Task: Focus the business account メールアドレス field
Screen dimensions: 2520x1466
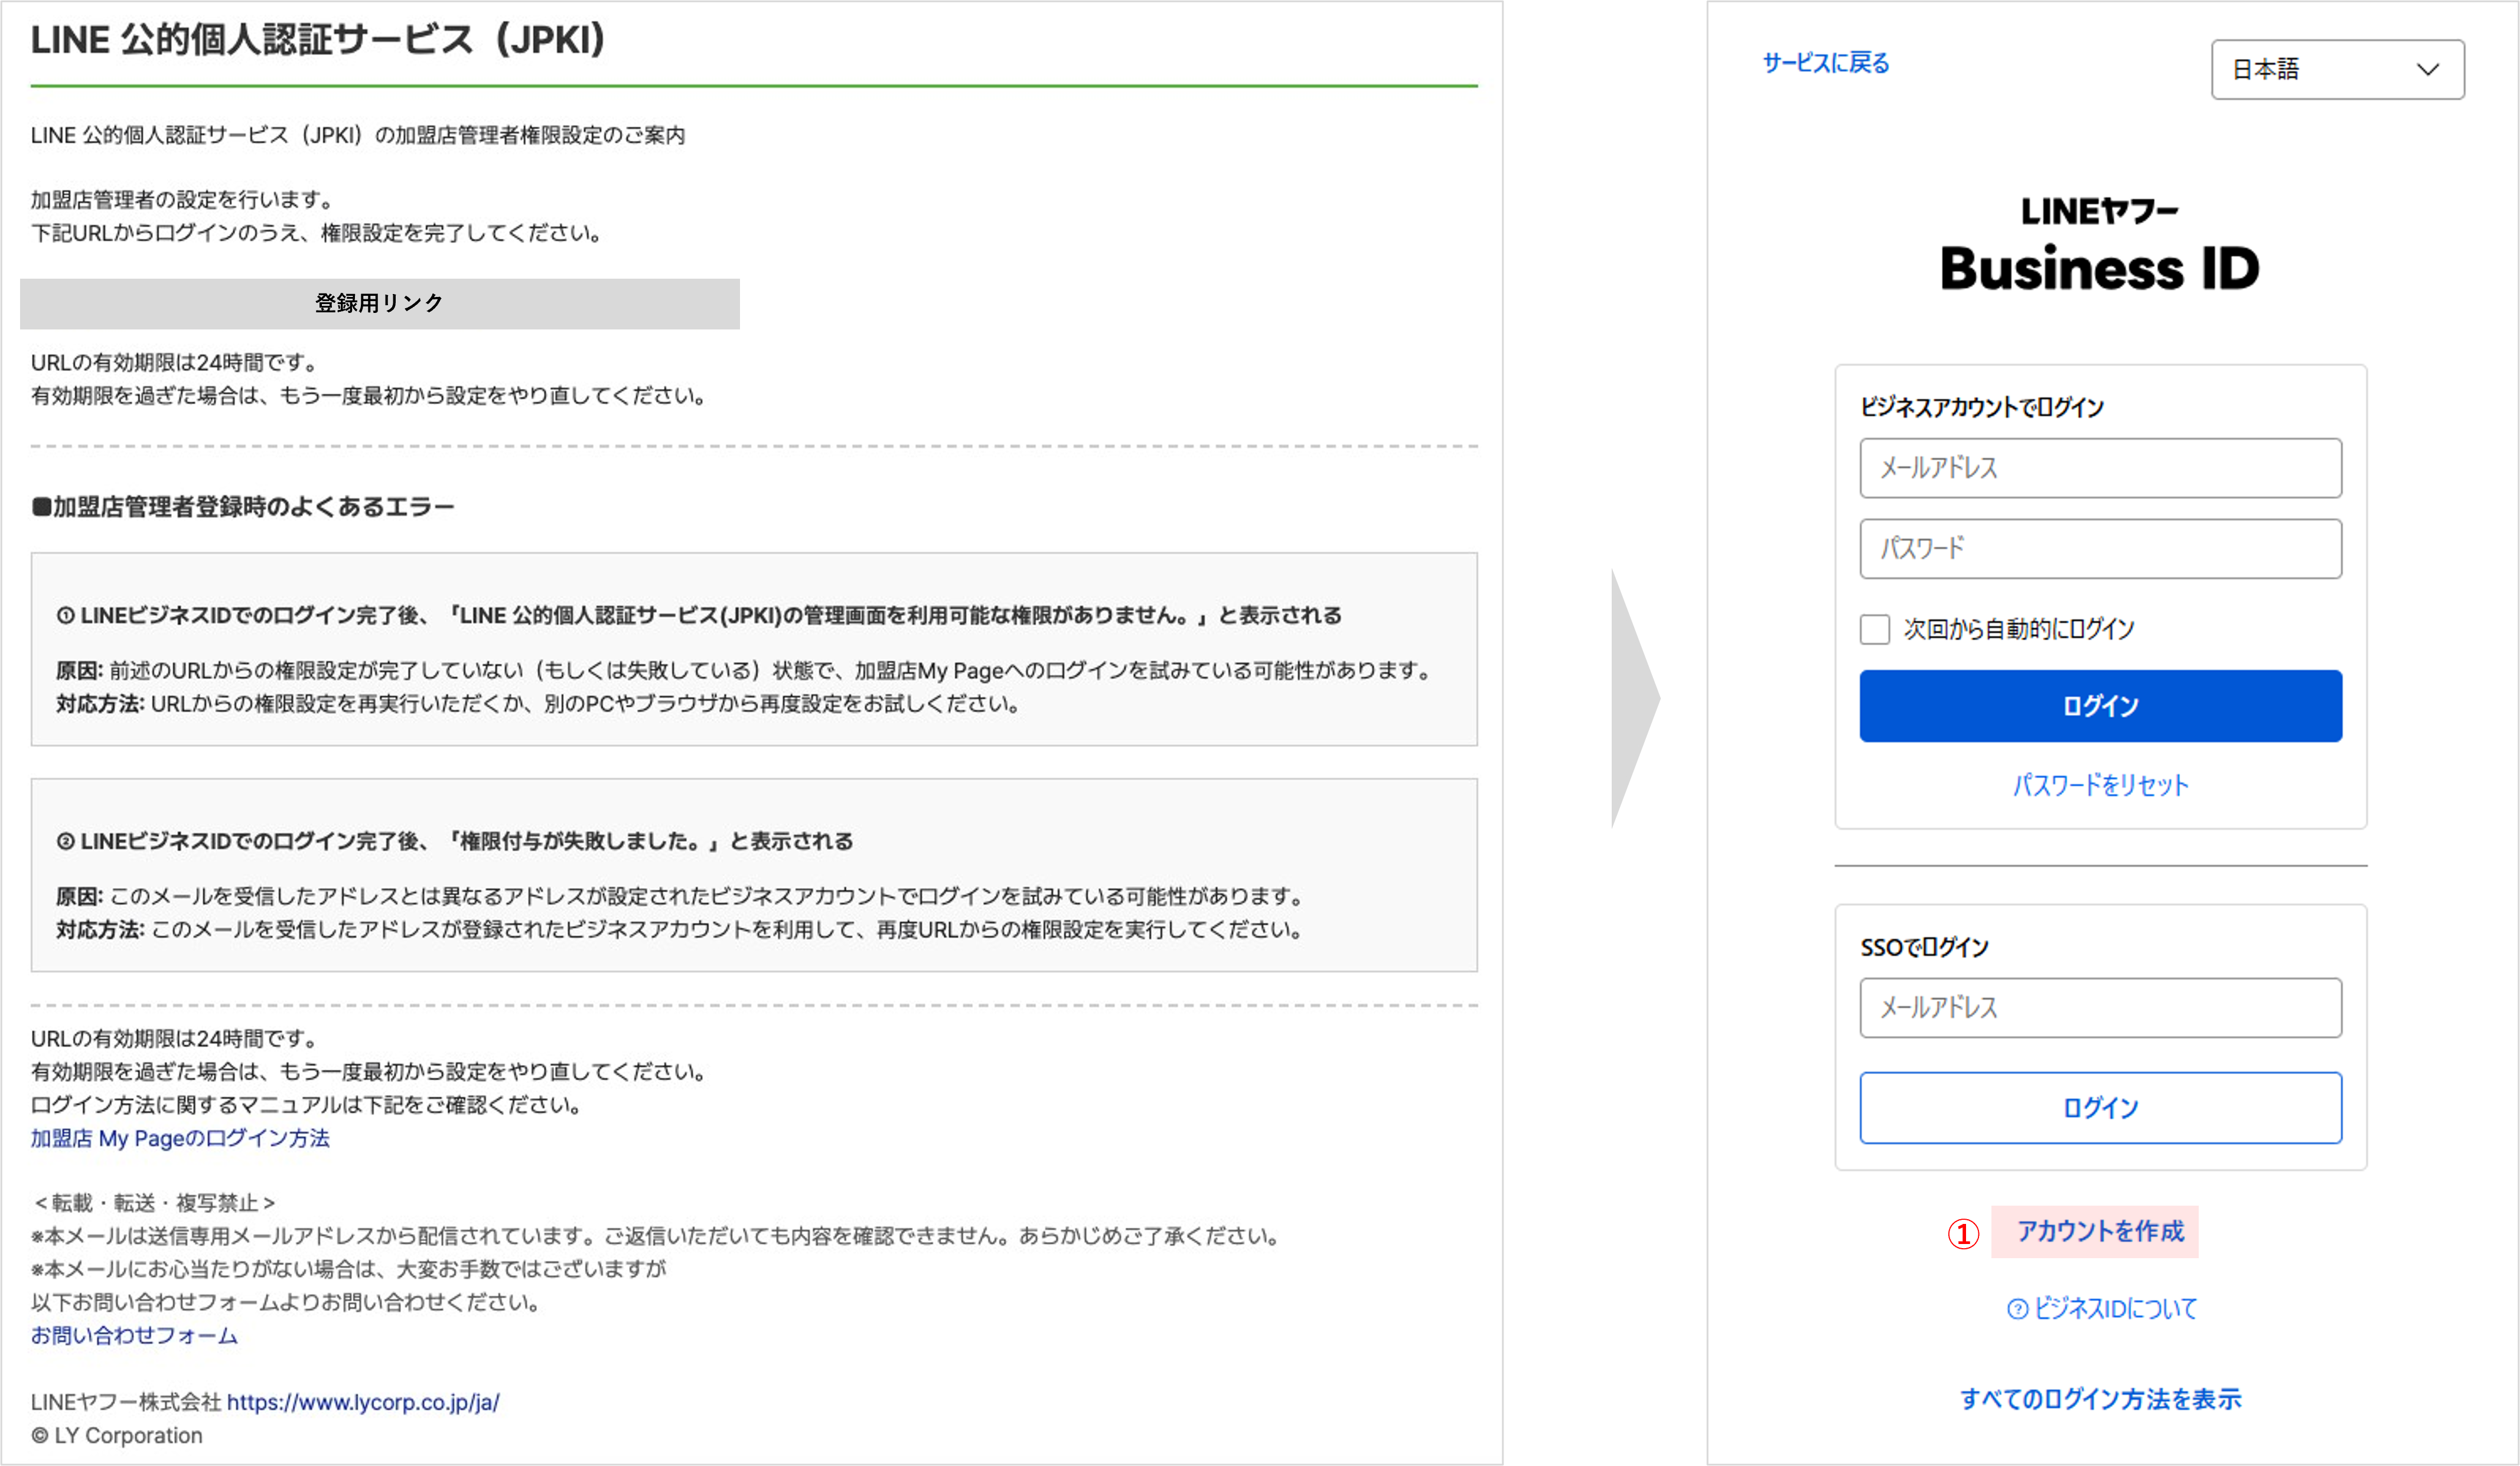Action: click(2100, 468)
